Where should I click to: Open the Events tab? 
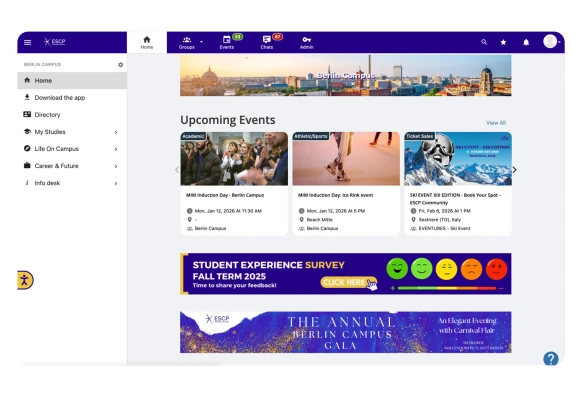(227, 43)
